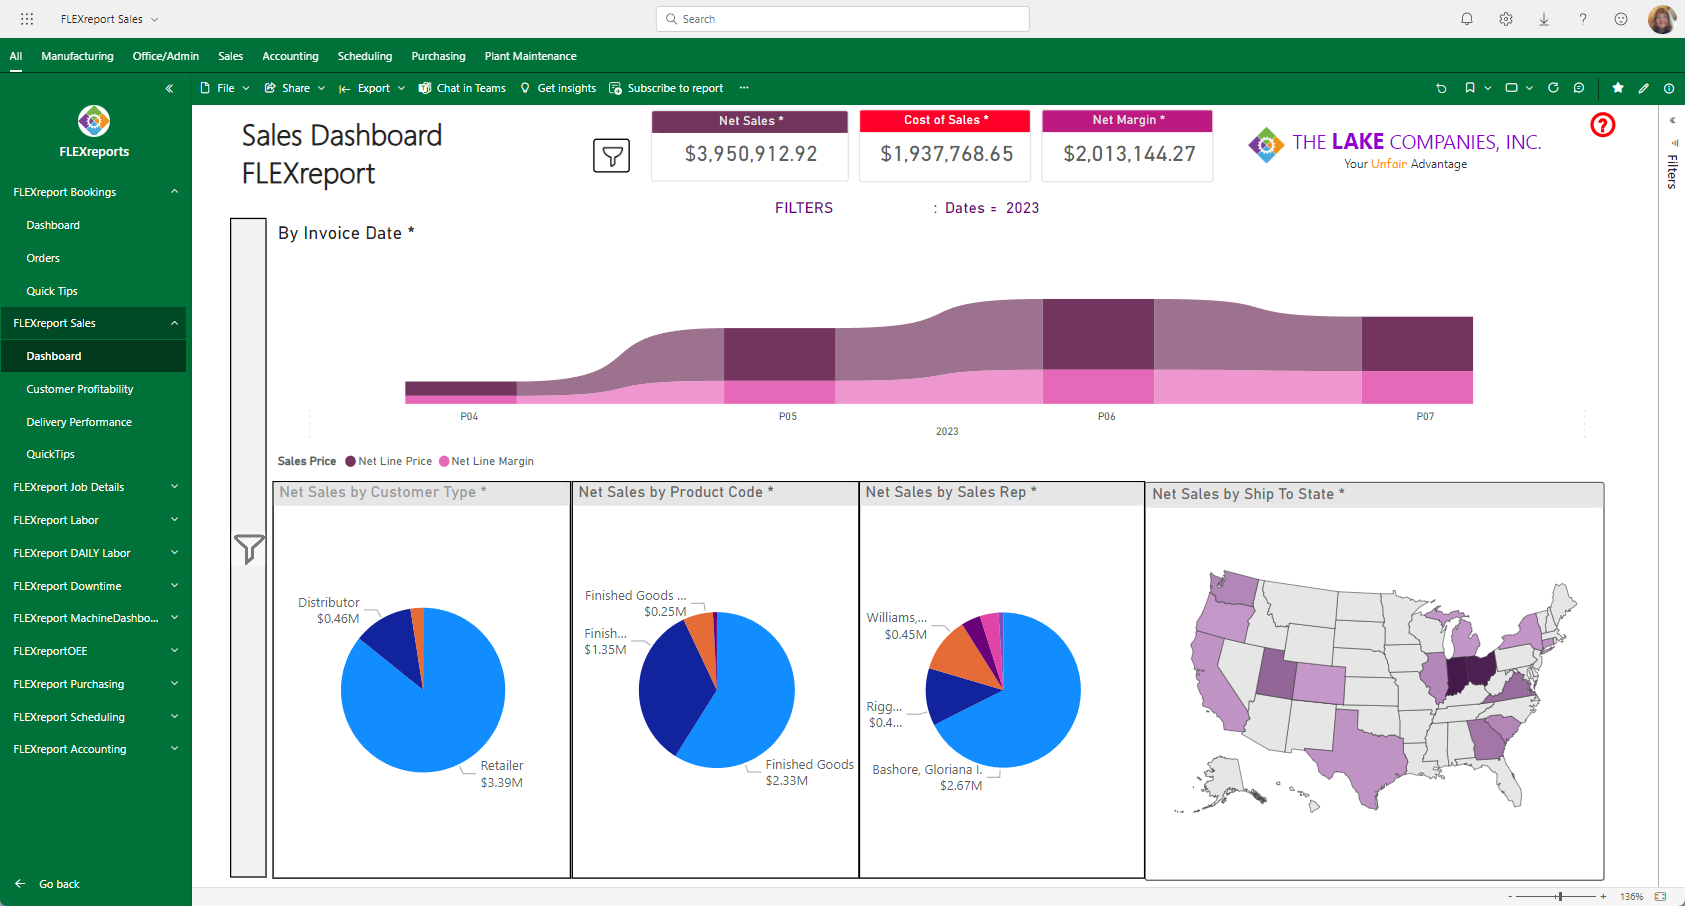Open the more options ellipsis
This screenshot has height=906, width=1685.
tap(744, 88)
